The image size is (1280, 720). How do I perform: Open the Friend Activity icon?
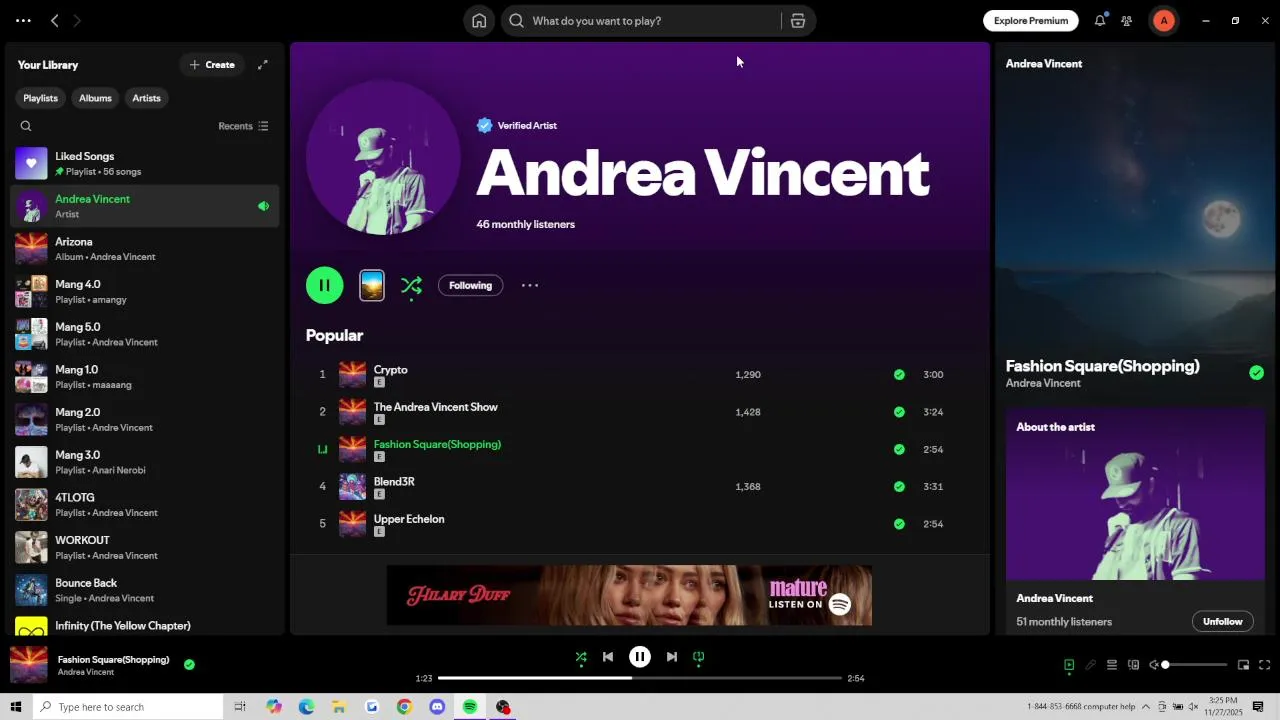pyautogui.click(x=1127, y=20)
